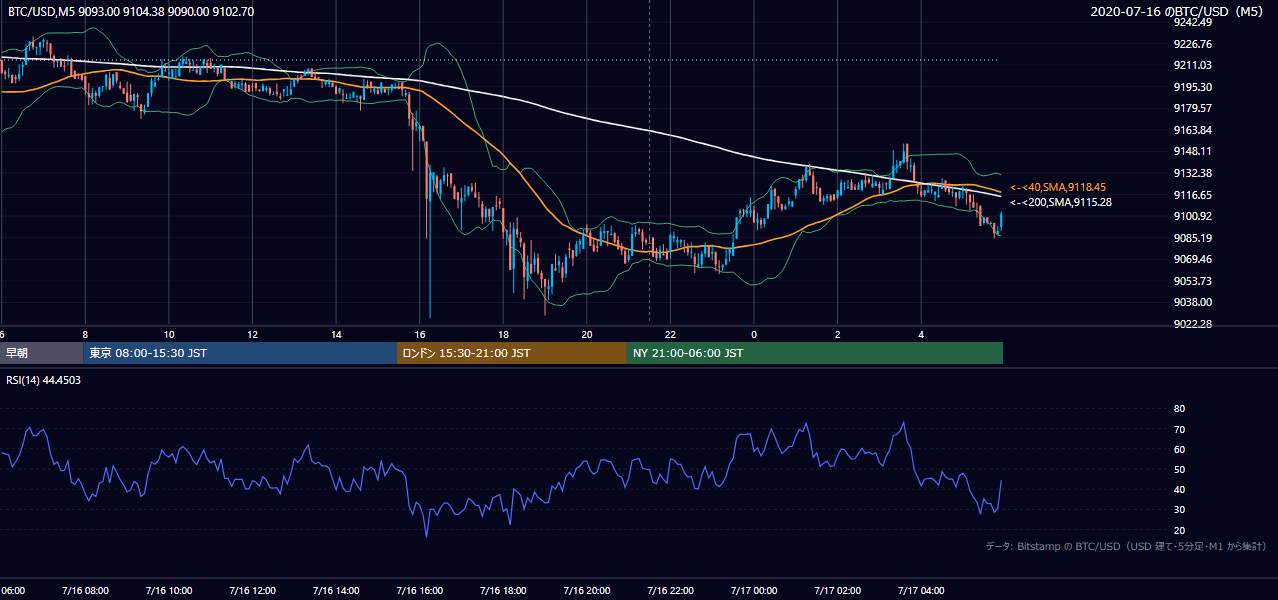Click RSI axis level 30
This screenshot has width=1278, height=600.
coord(1179,510)
